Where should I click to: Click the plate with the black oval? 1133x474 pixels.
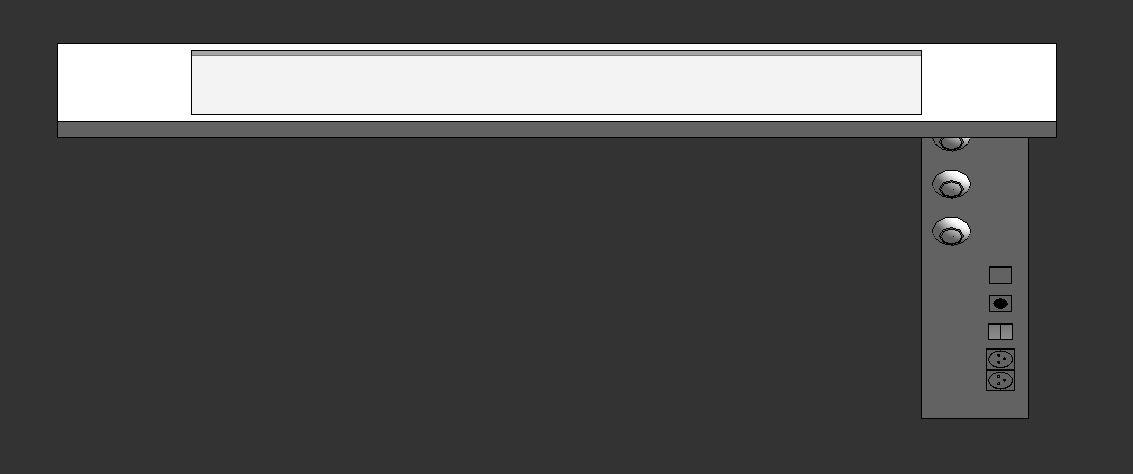[x=1000, y=303]
